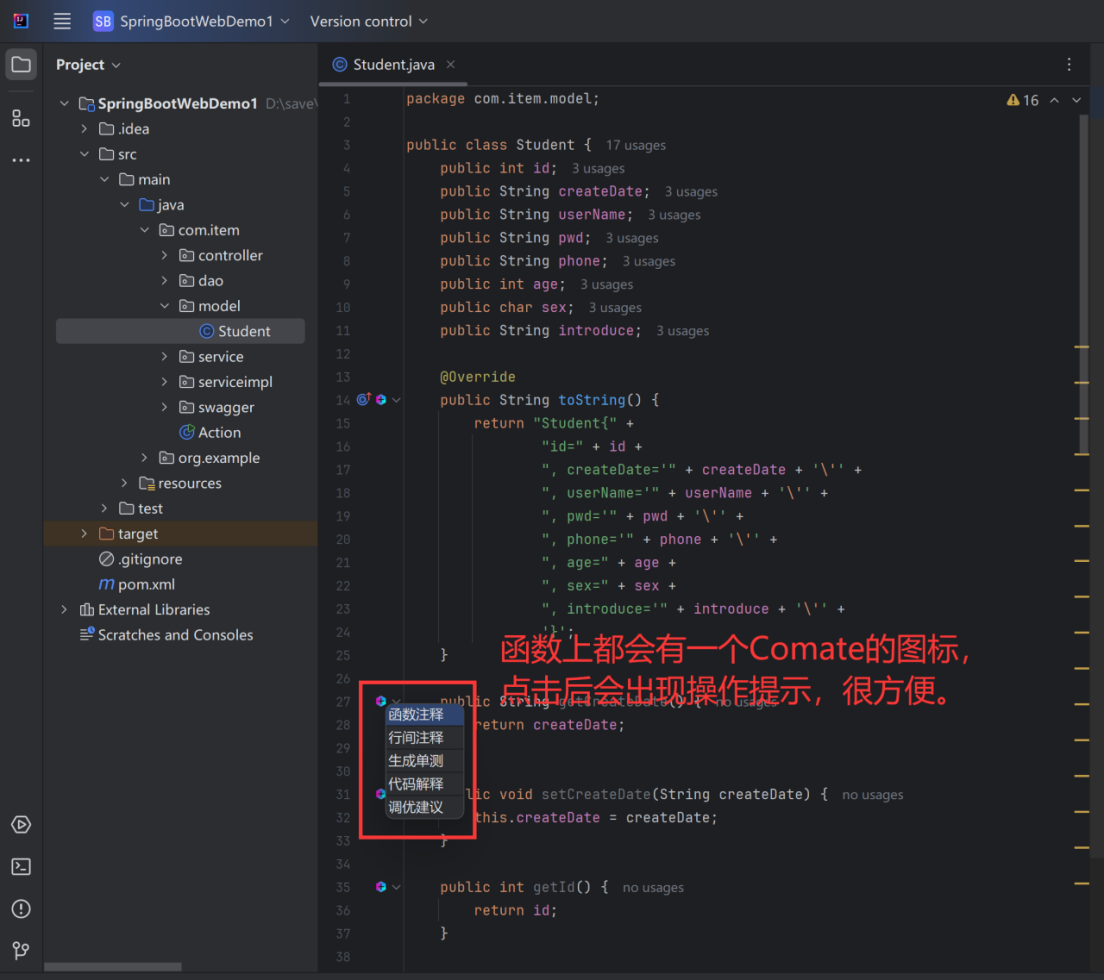The image size is (1104, 980).
Task: Click the toString method name in editor
Action: (591, 400)
